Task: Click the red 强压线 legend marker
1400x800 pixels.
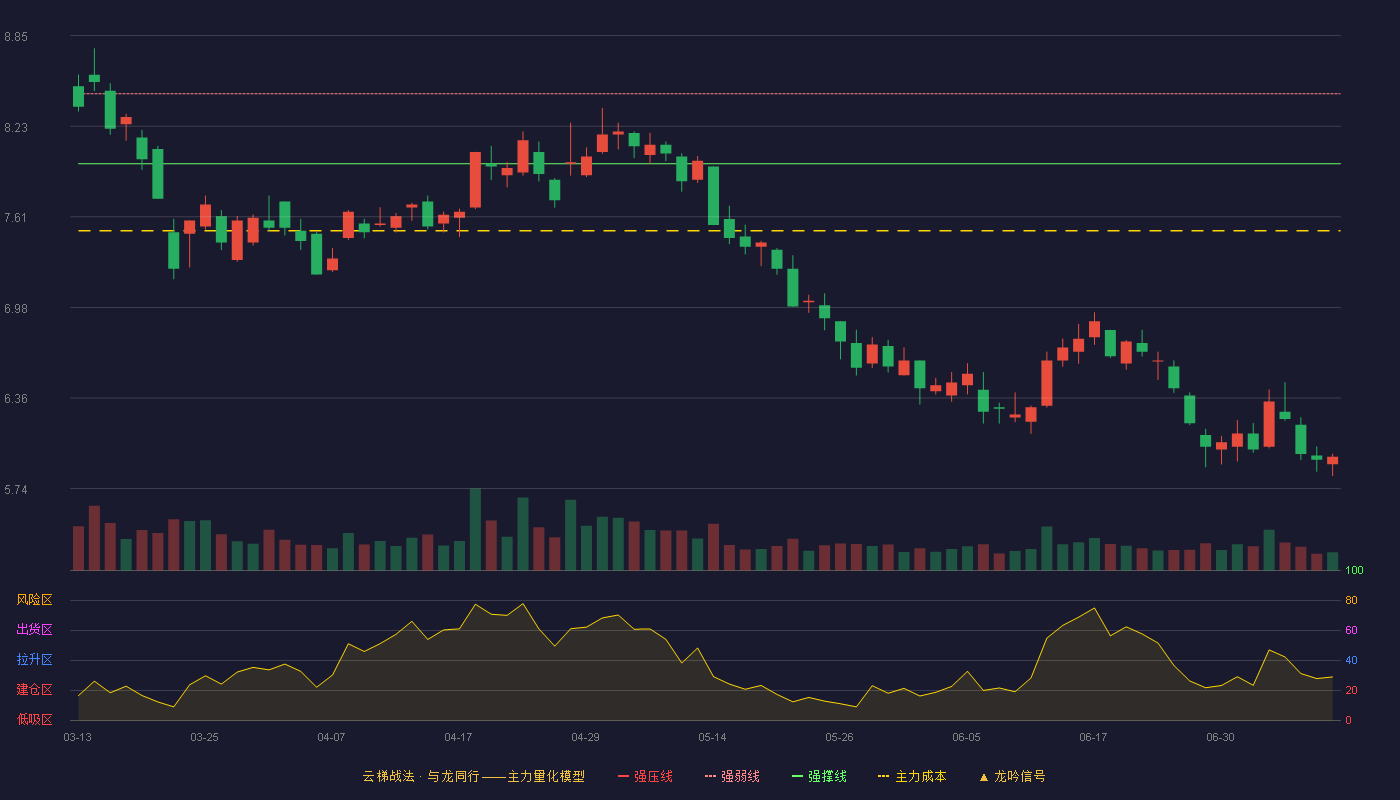Action: (624, 776)
